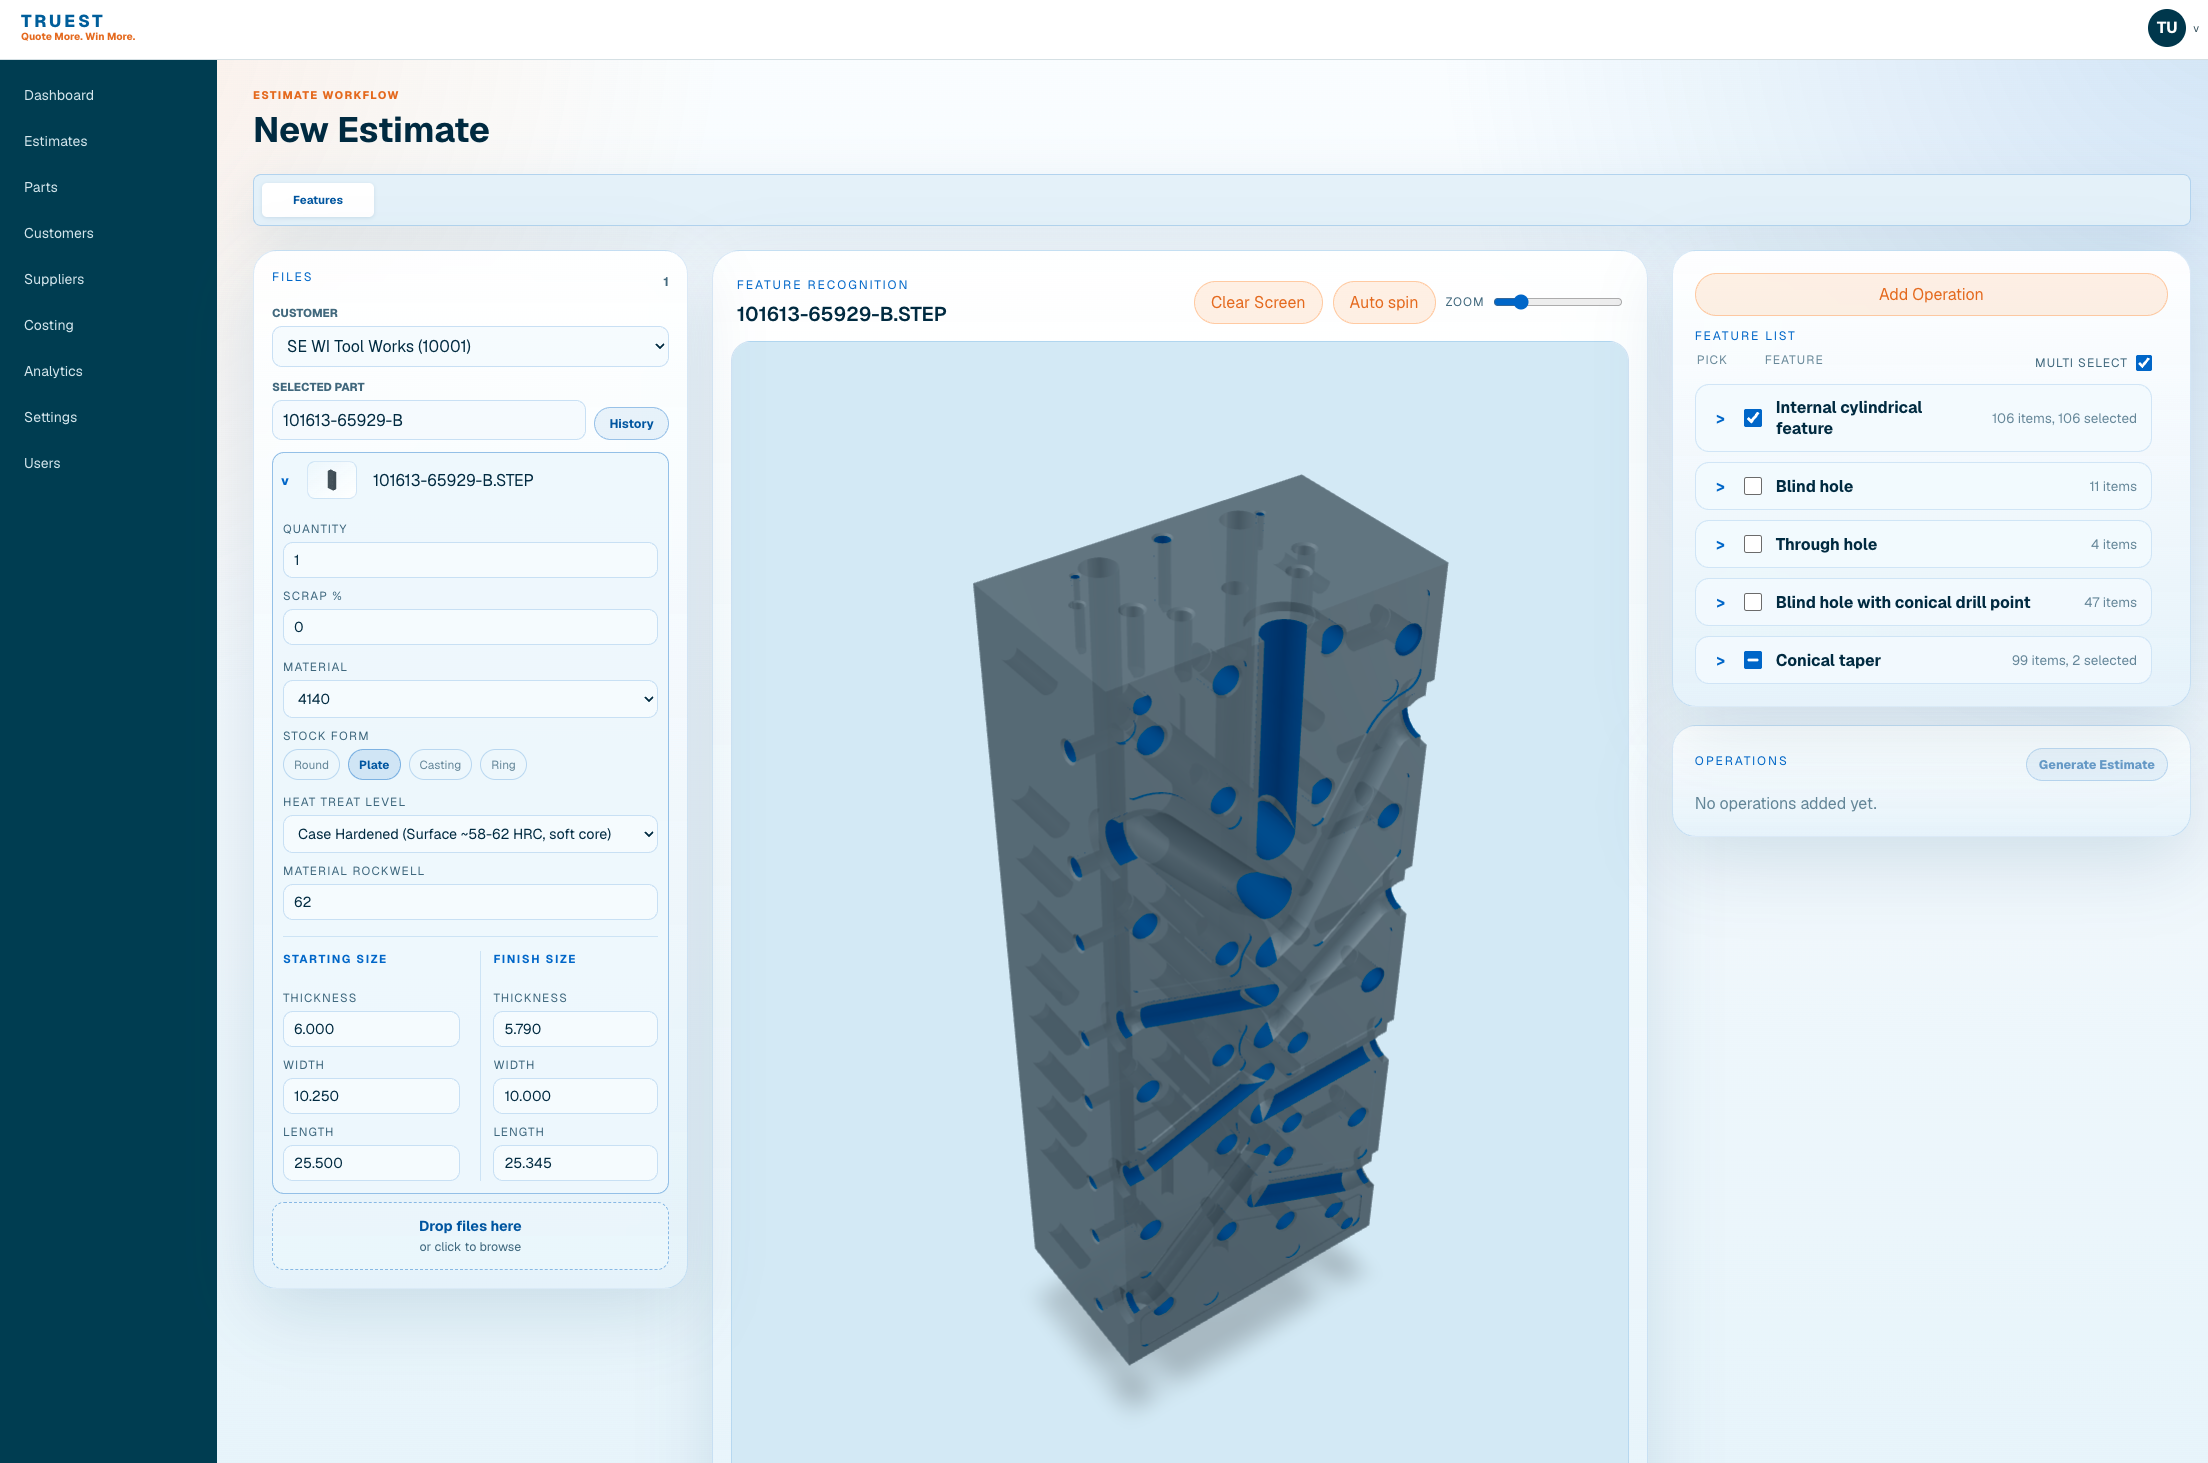Click Finish Size Width field
Screen dimensions: 2208x1463
pyautogui.click(x=575, y=1096)
